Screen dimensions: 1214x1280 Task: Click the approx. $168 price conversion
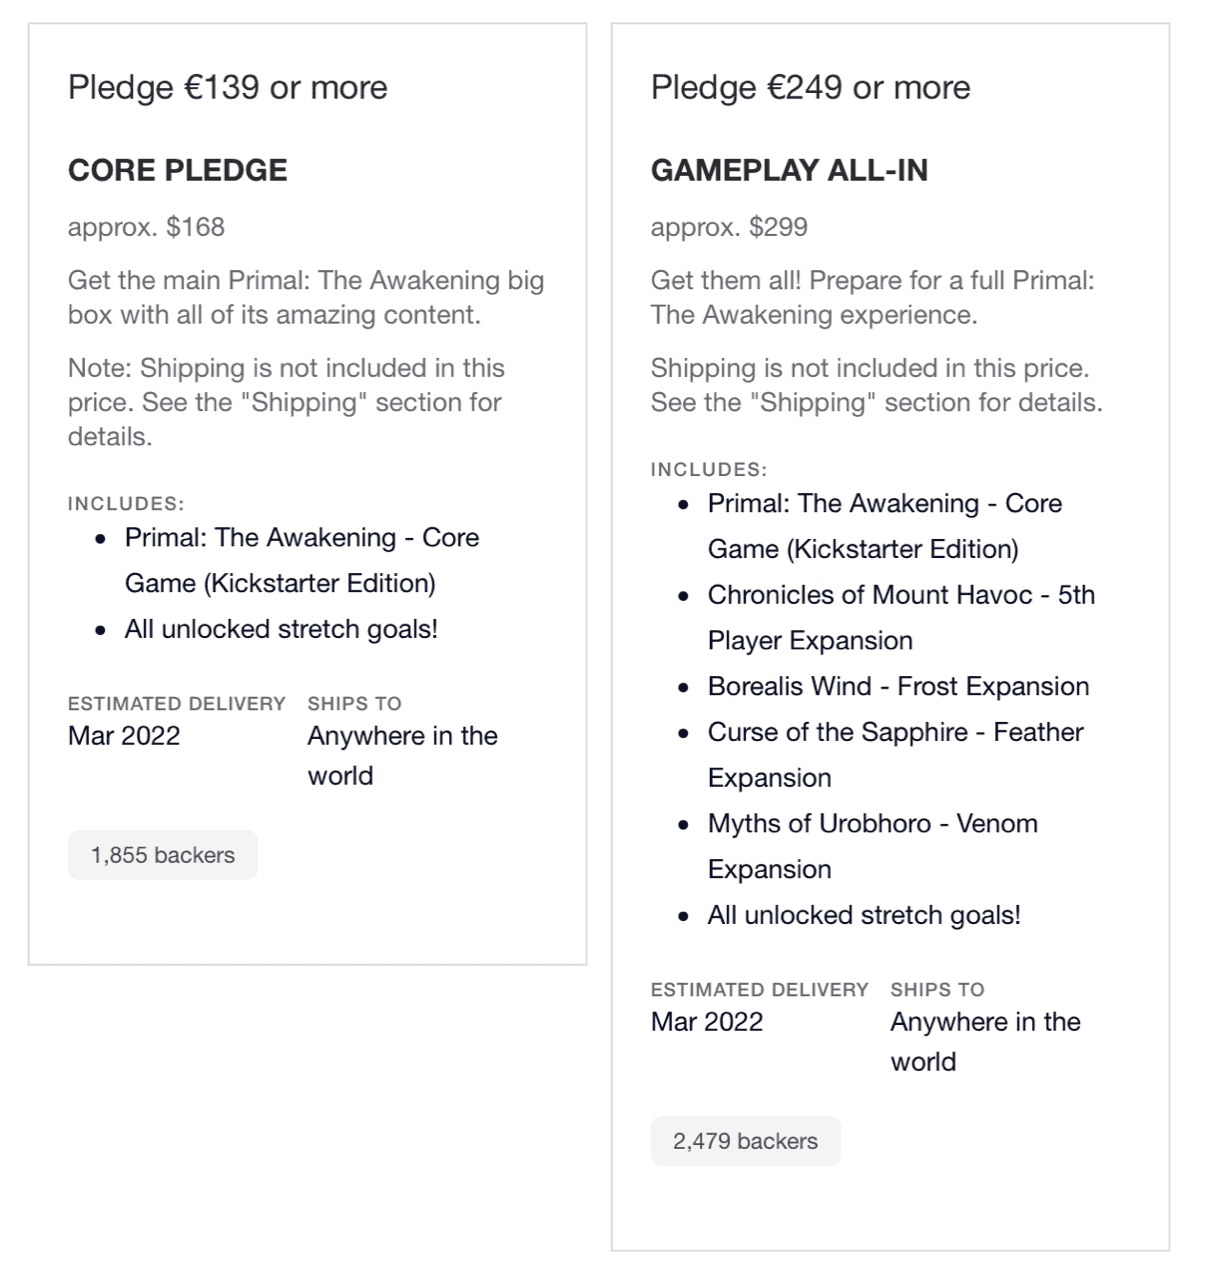coord(146,227)
